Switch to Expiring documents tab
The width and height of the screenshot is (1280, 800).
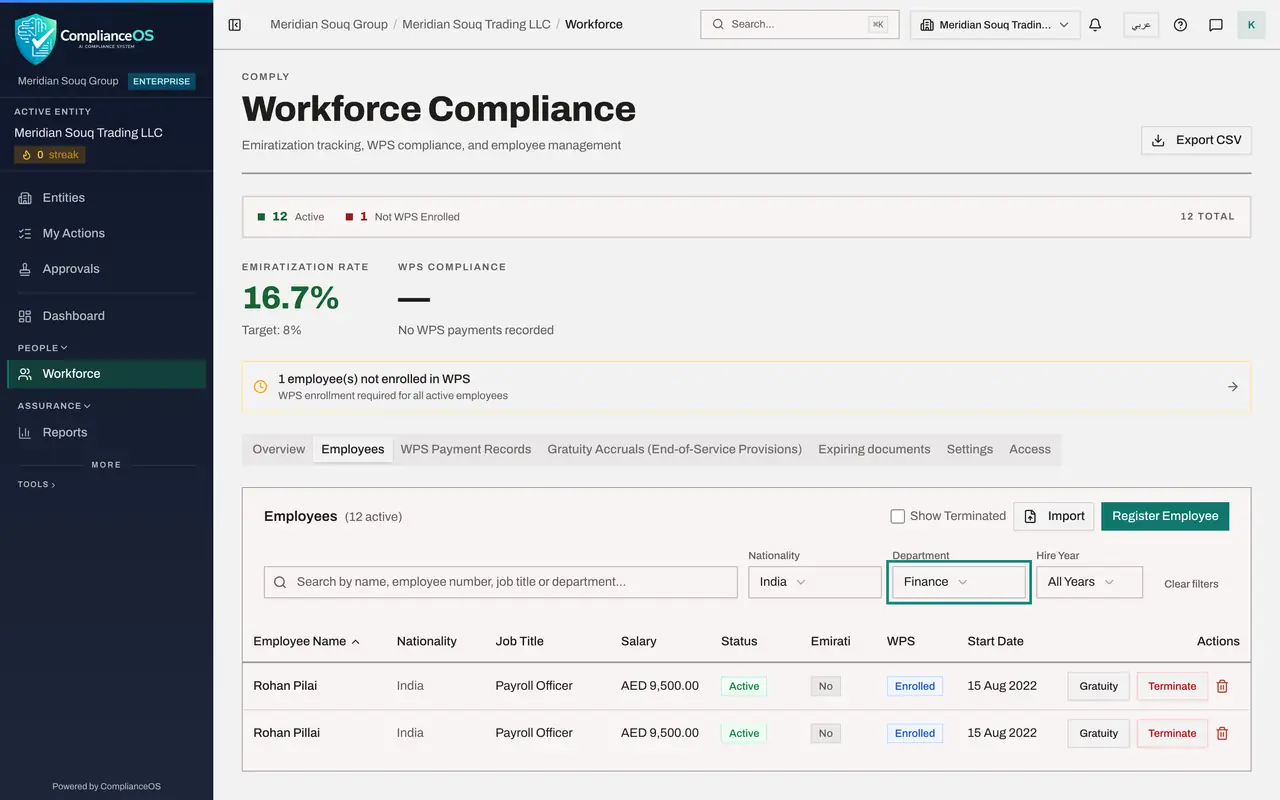[874, 449]
